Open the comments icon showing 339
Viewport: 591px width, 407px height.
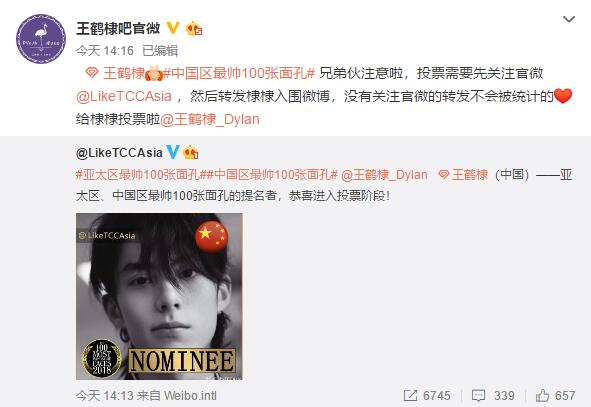click(493, 395)
